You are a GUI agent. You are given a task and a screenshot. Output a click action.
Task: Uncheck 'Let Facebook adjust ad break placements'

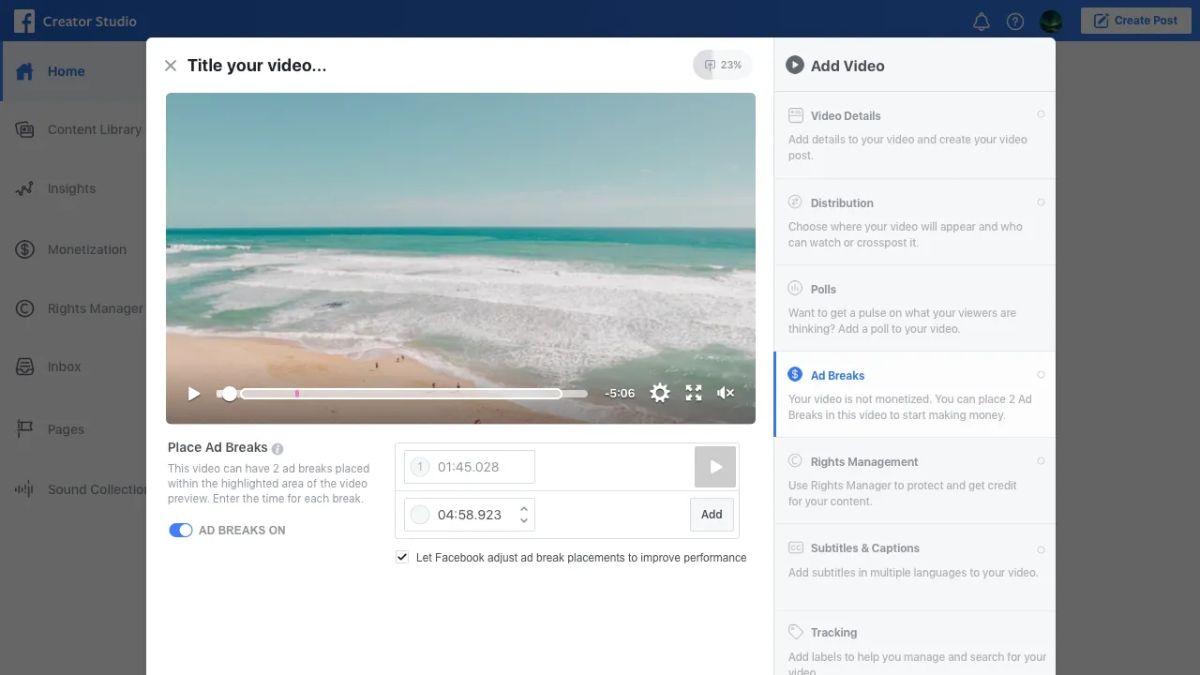click(402, 557)
